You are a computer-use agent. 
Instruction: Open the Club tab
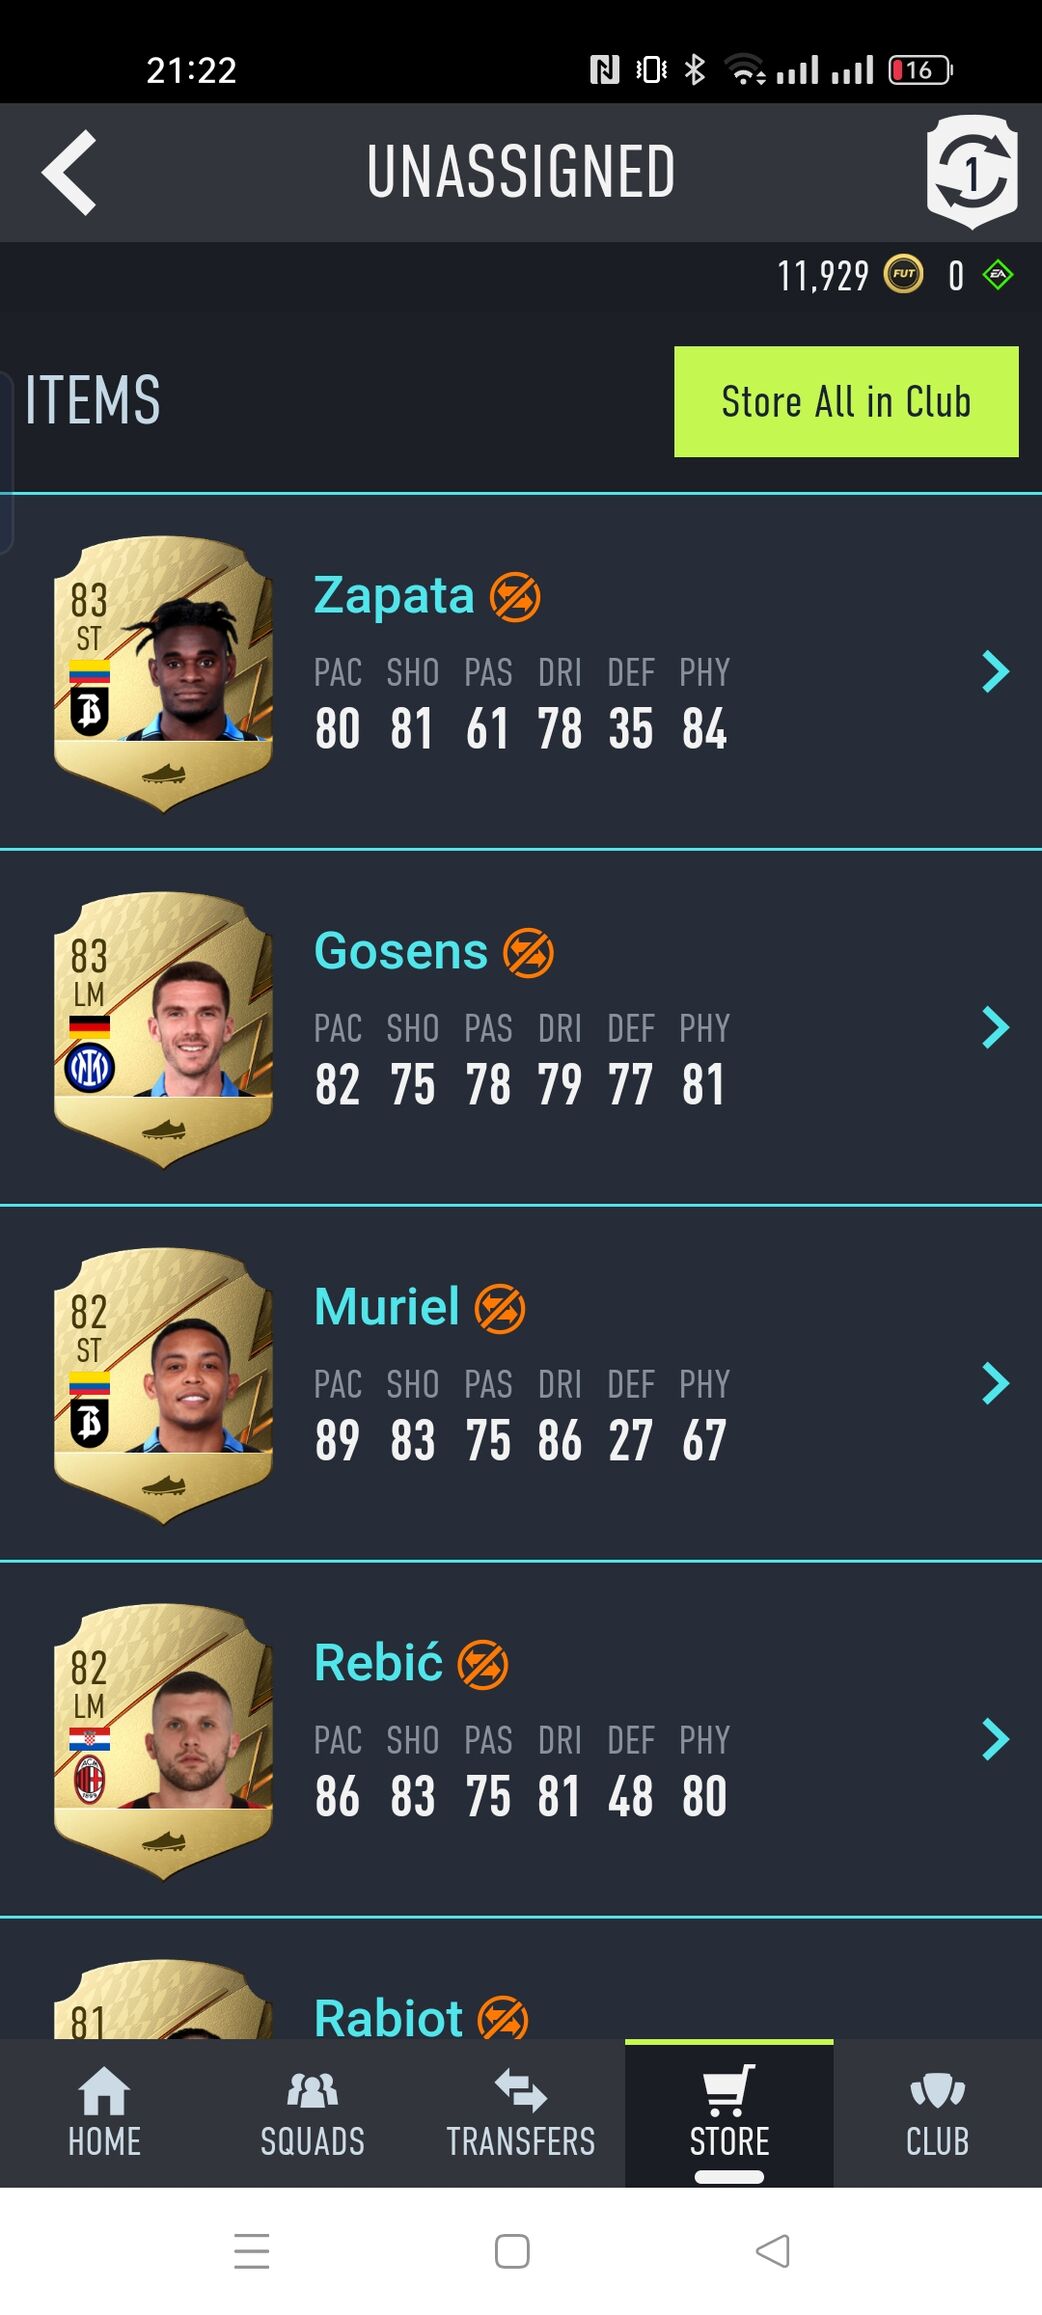point(937,2112)
